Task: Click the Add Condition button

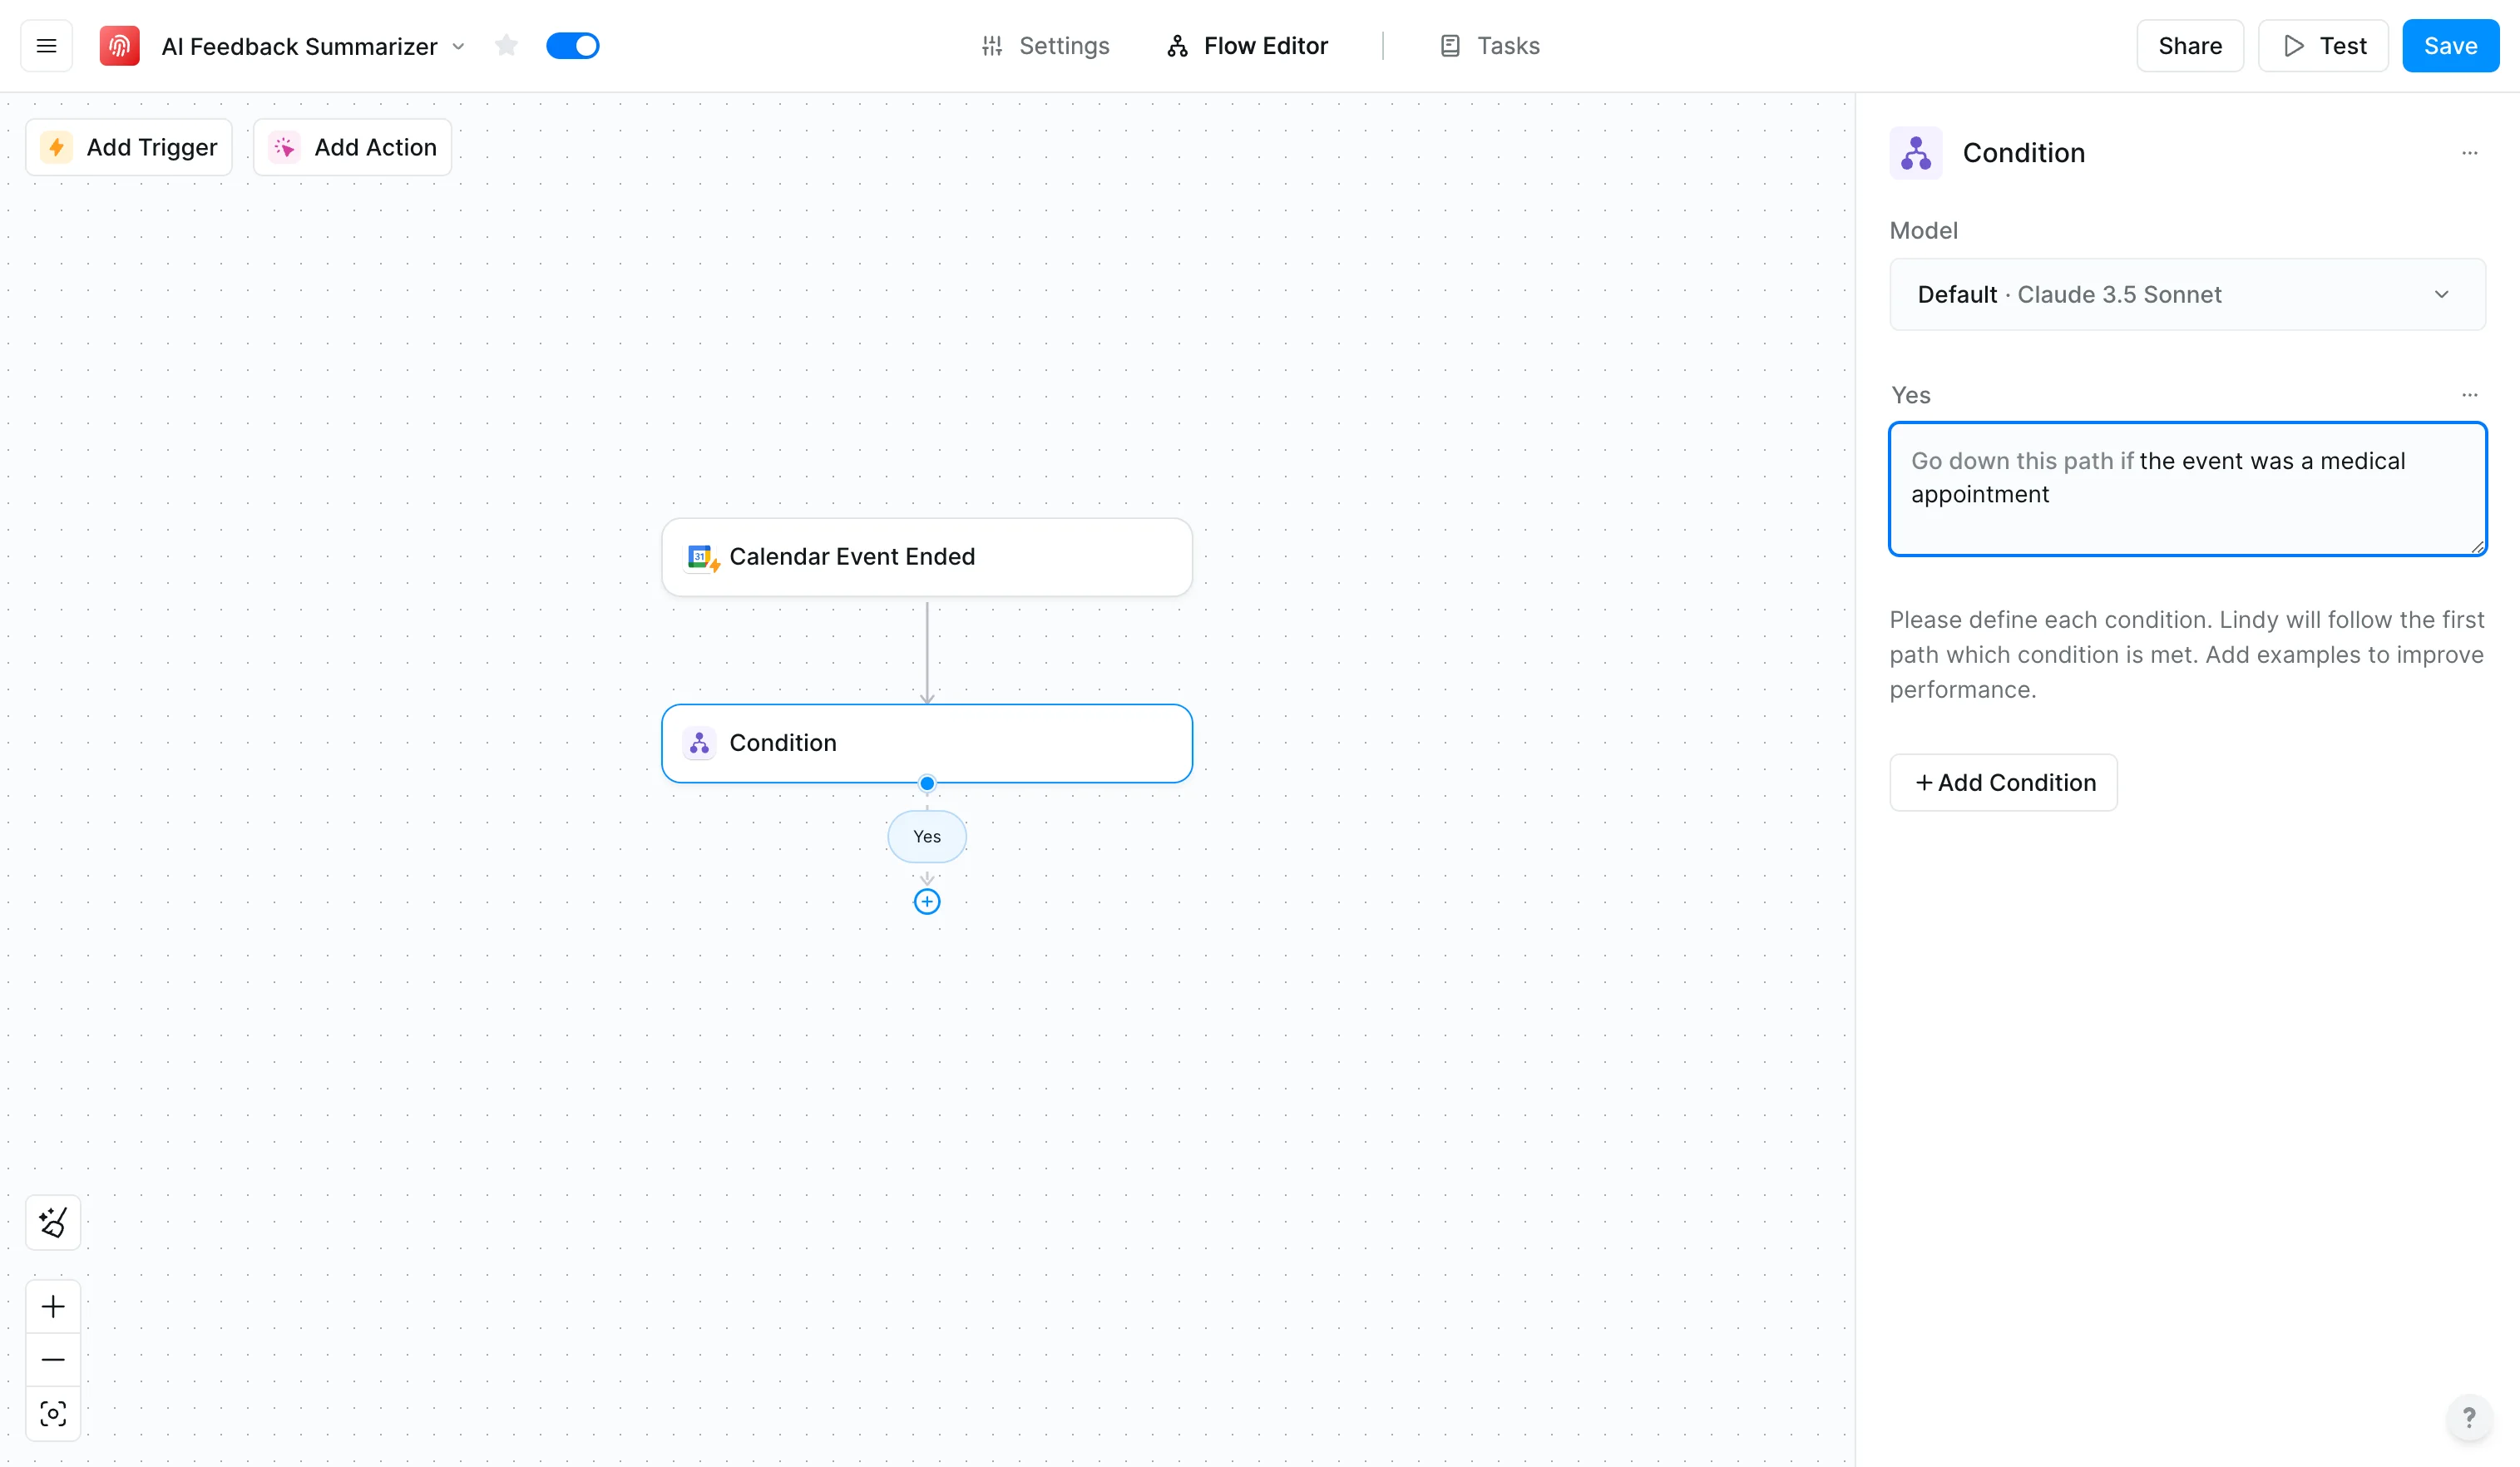Action: (2003, 782)
